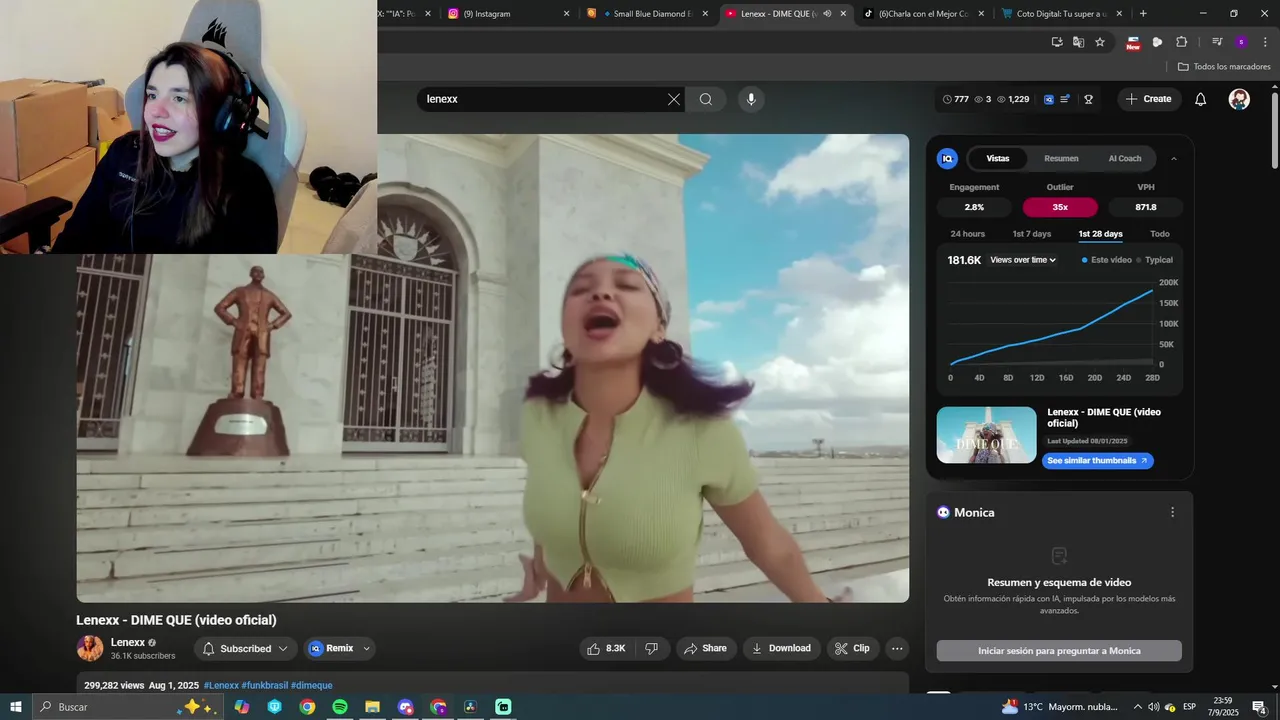Click the Clip button

click(852, 648)
